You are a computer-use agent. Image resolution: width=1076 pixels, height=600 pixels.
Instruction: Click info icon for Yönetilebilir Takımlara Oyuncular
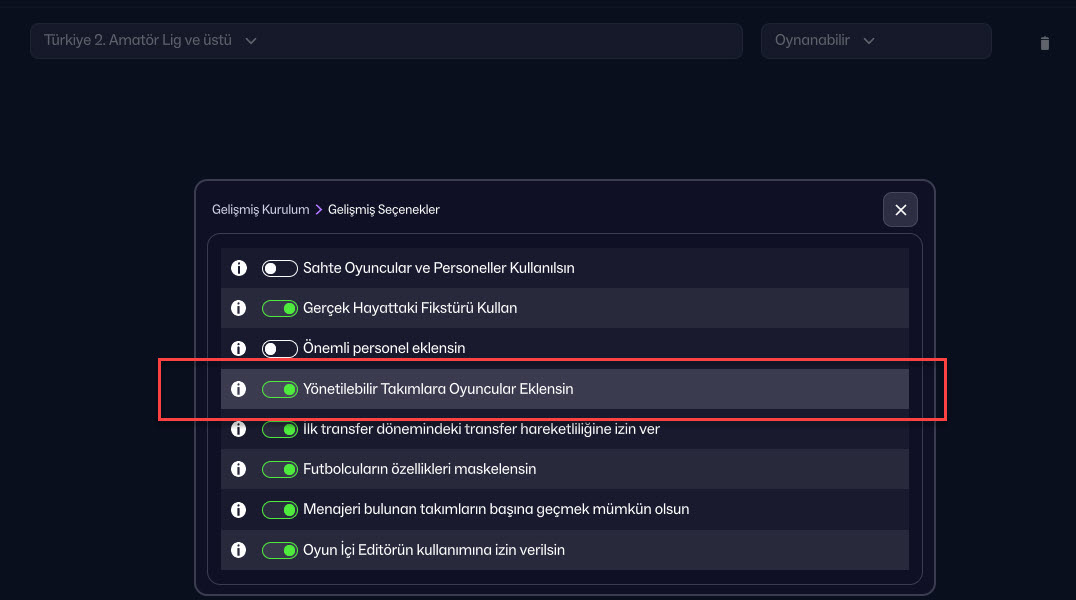[x=238, y=389]
